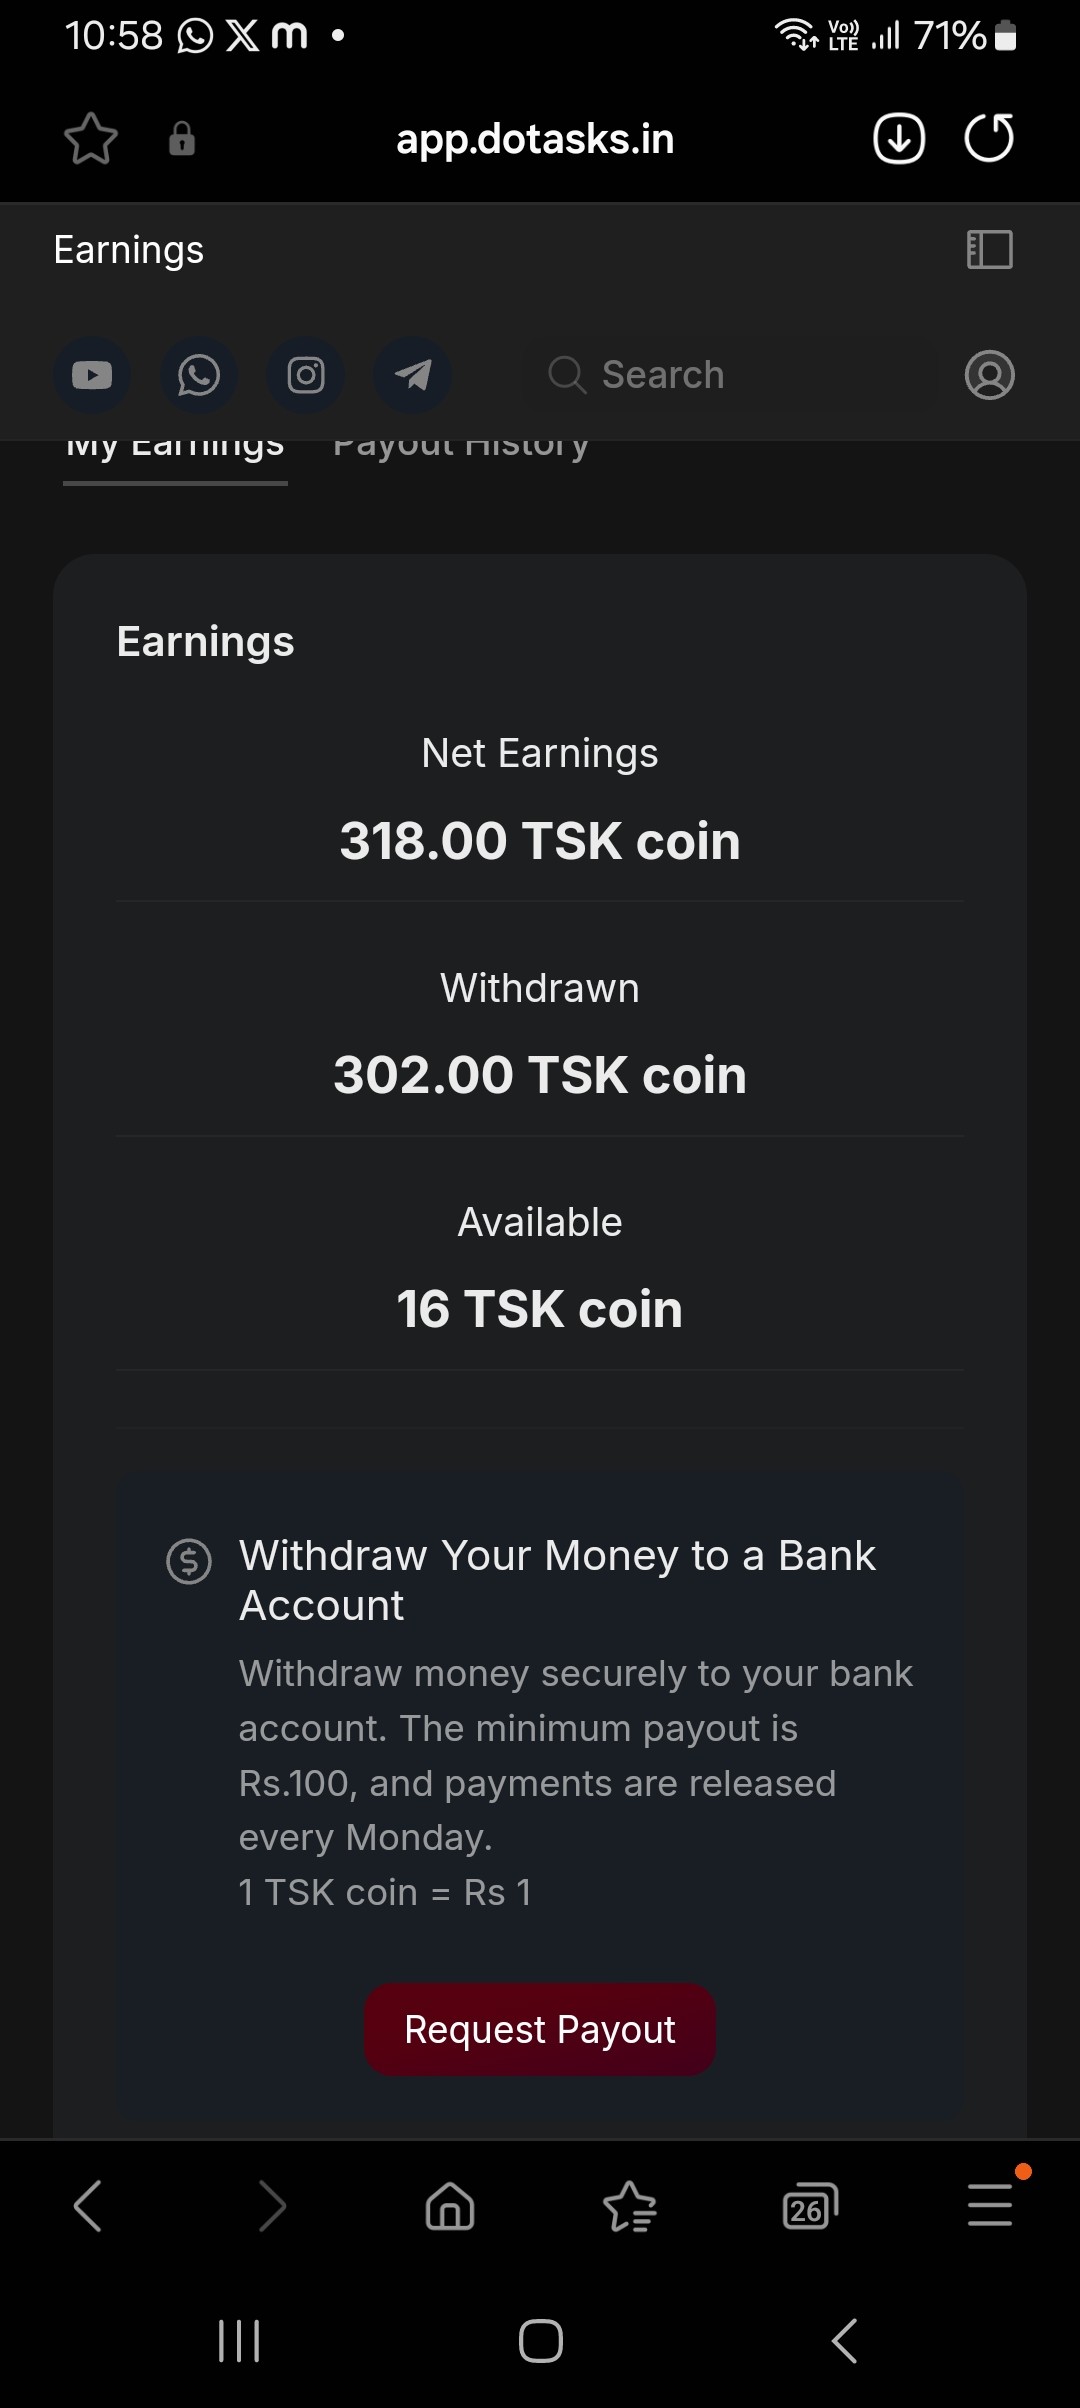
Task: Reload the page
Action: [x=989, y=138]
